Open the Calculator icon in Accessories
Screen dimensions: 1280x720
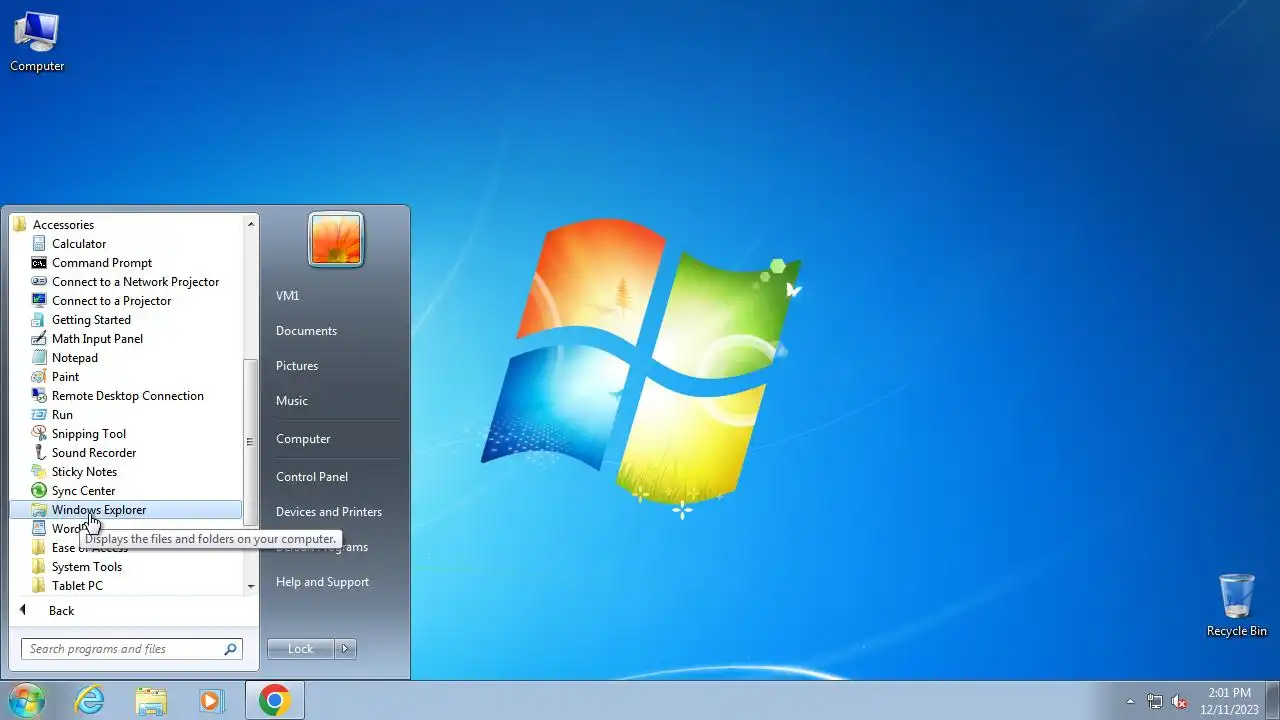[x=39, y=244]
